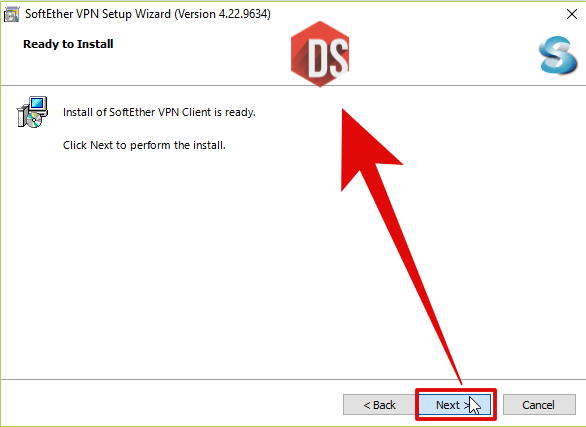Proceed with install via Next button
The image size is (586, 427).
tap(455, 405)
